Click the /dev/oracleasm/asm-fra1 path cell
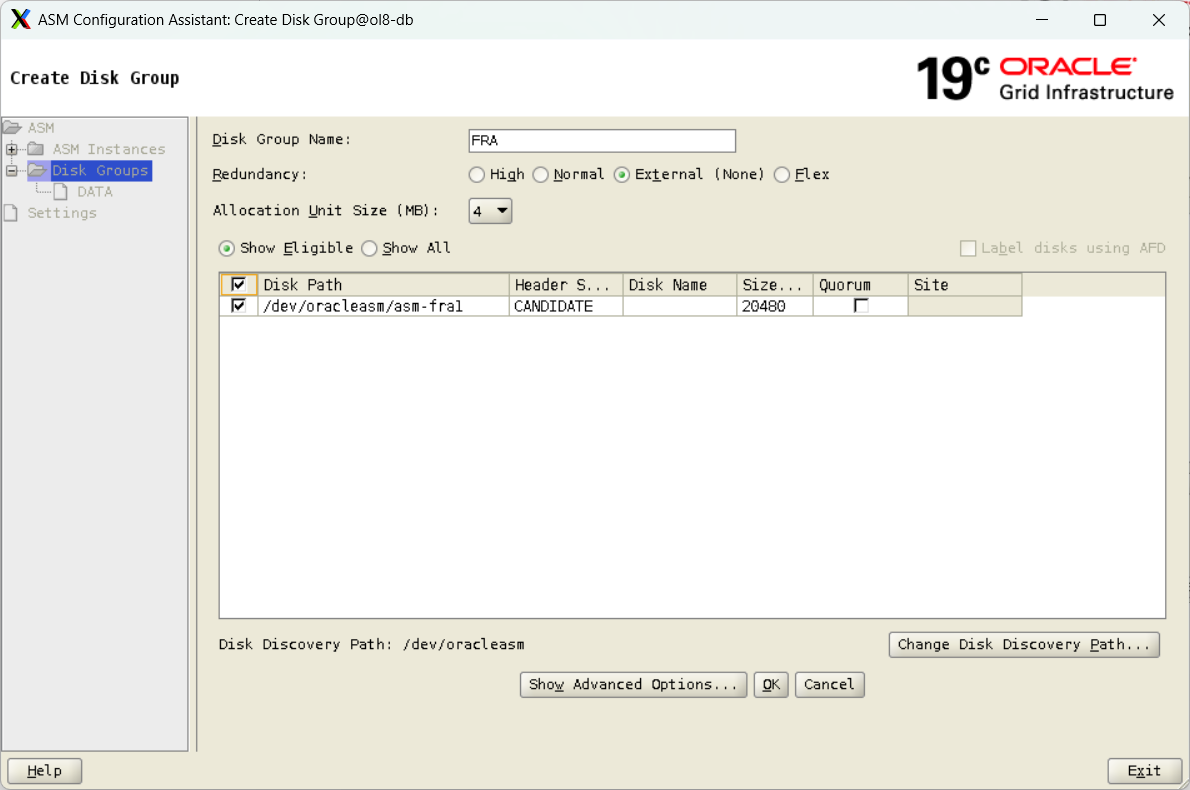 [x=383, y=306]
